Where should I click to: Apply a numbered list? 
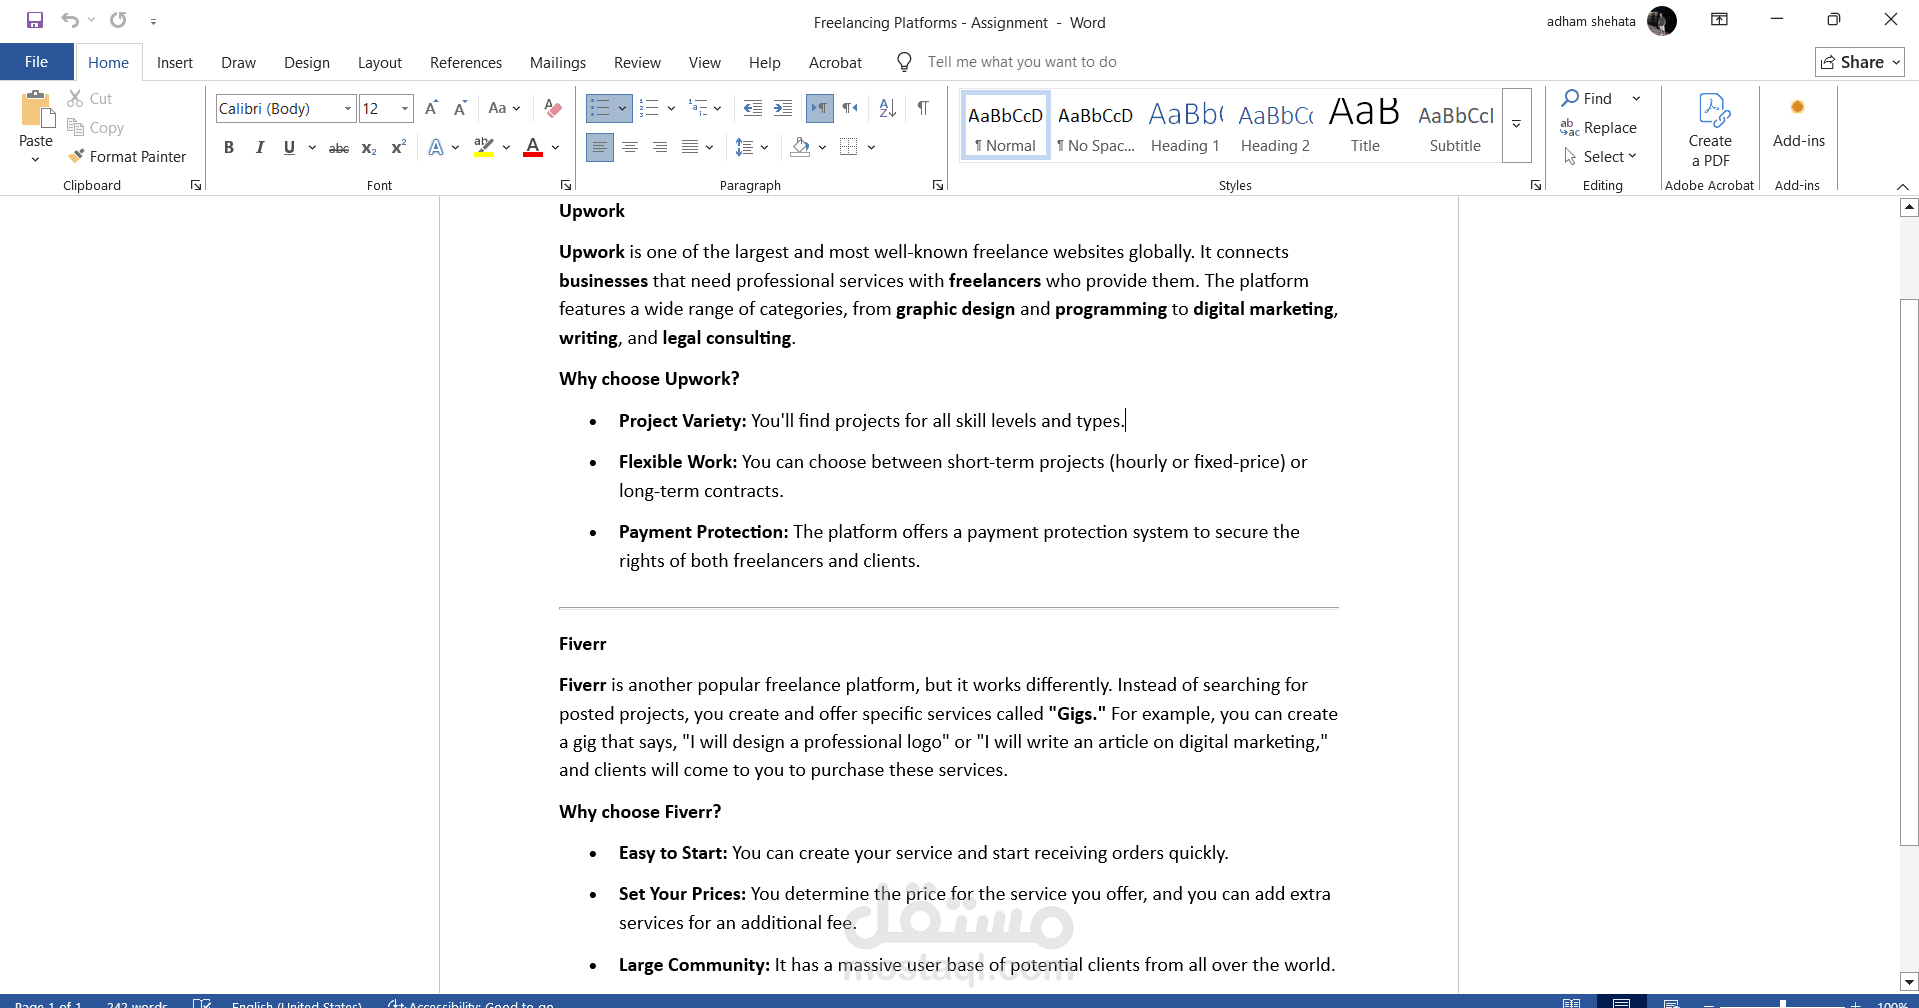(649, 108)
